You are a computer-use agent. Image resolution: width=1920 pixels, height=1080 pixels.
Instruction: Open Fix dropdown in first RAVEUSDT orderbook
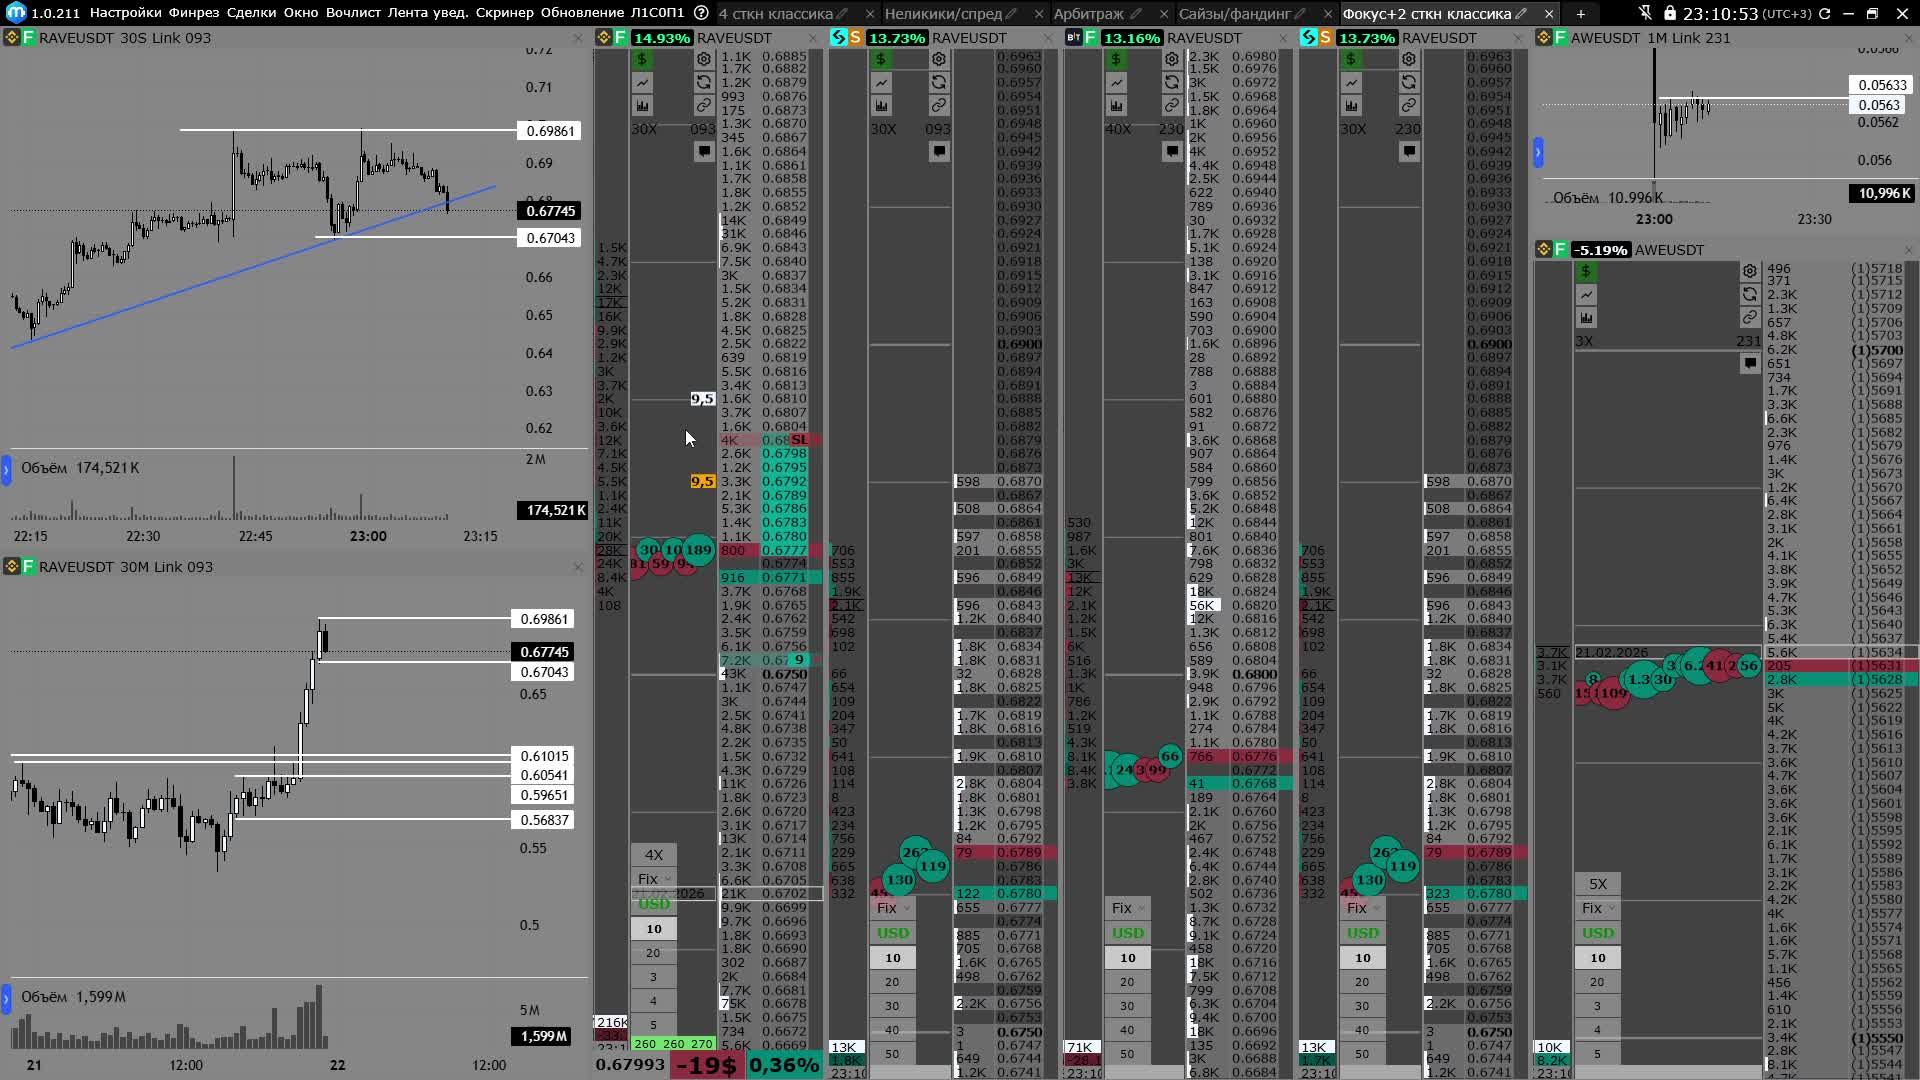tap(653, 878)
